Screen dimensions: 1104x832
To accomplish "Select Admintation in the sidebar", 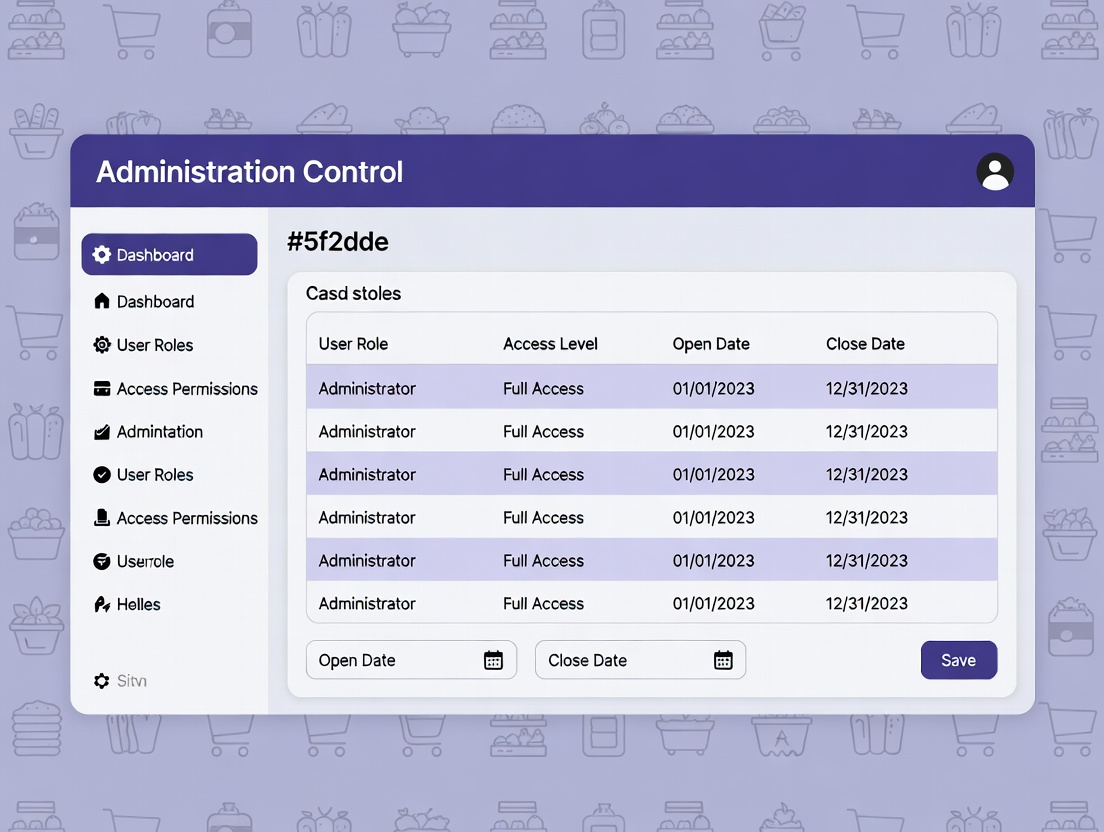I will click(159, 432).
